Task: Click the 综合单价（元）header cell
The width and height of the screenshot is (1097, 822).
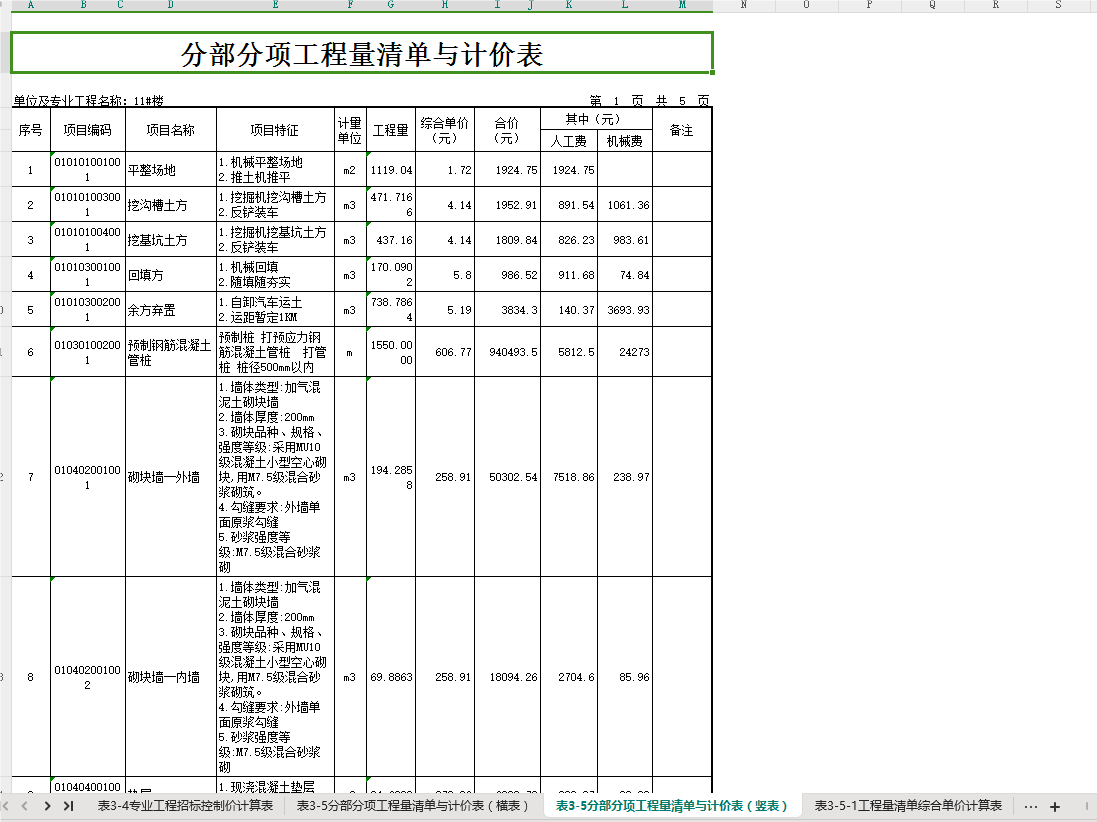Action: tap(445, 130)
